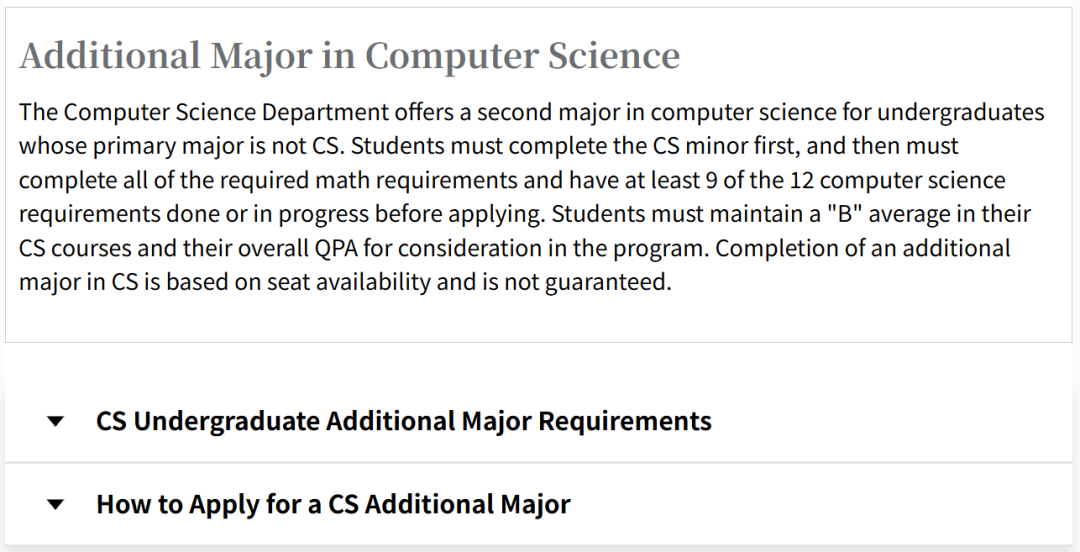Viewport: 1080px width, 552px height.
Task: Click the triangle icon beside CS Undergraduate Additional Major Requirements
Action: tap(56, 422)
